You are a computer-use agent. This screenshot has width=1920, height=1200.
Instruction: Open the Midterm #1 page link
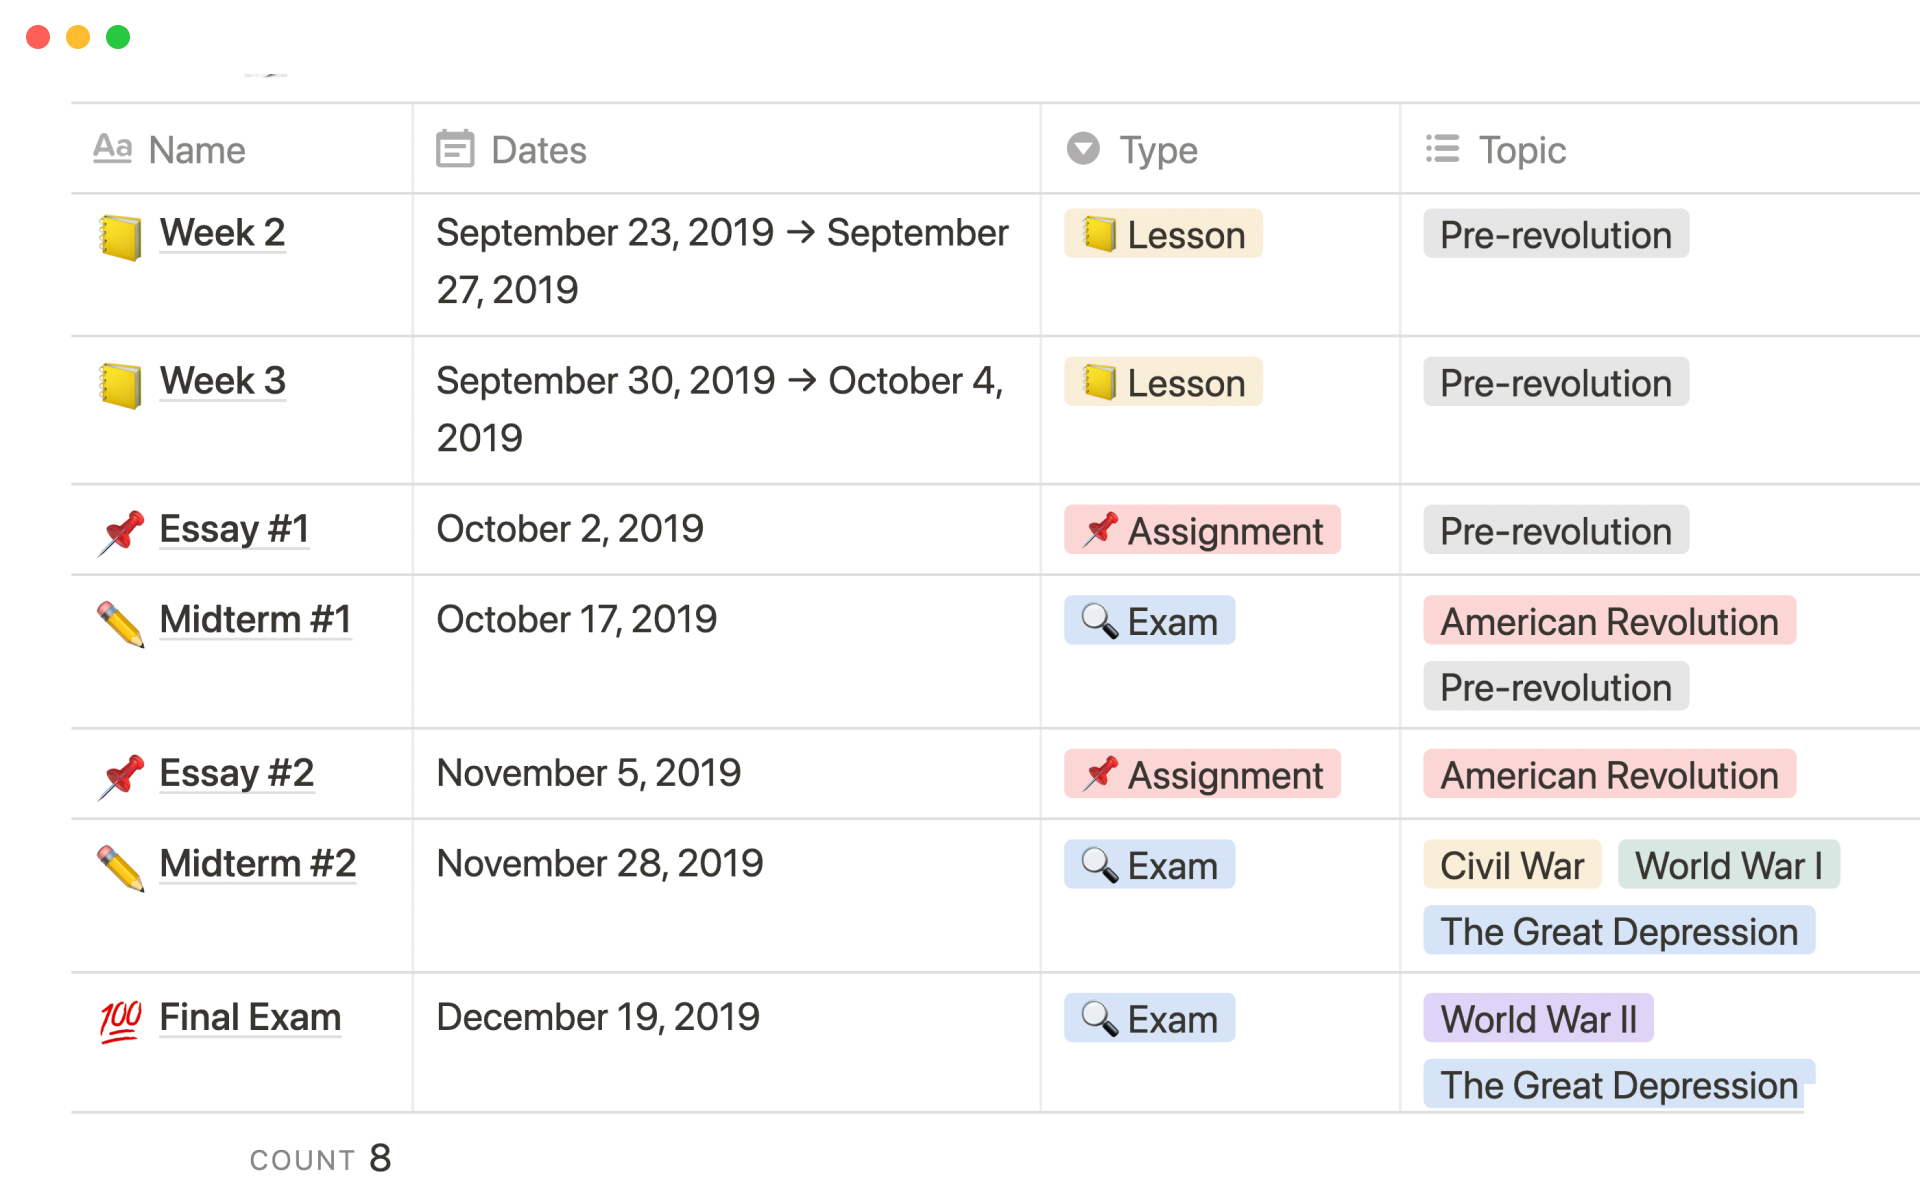[255, 620]
